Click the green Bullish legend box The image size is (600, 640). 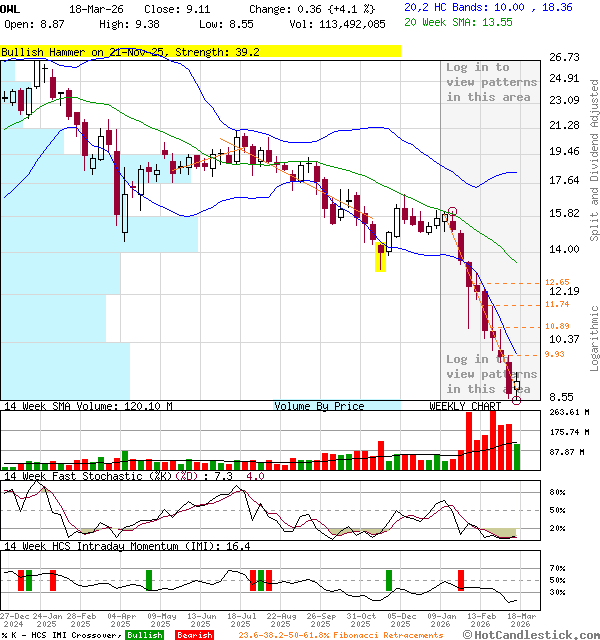coord(143,635)
